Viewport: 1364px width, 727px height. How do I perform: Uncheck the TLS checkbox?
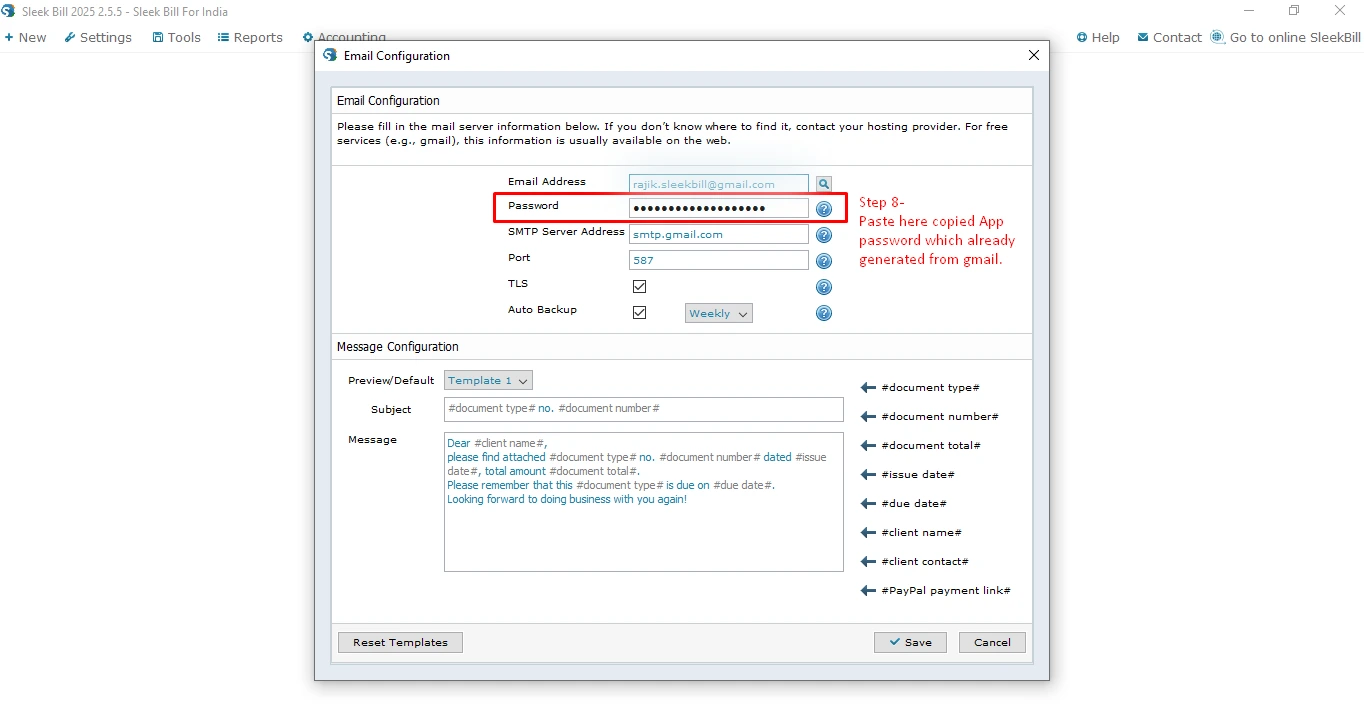point(640,286)
